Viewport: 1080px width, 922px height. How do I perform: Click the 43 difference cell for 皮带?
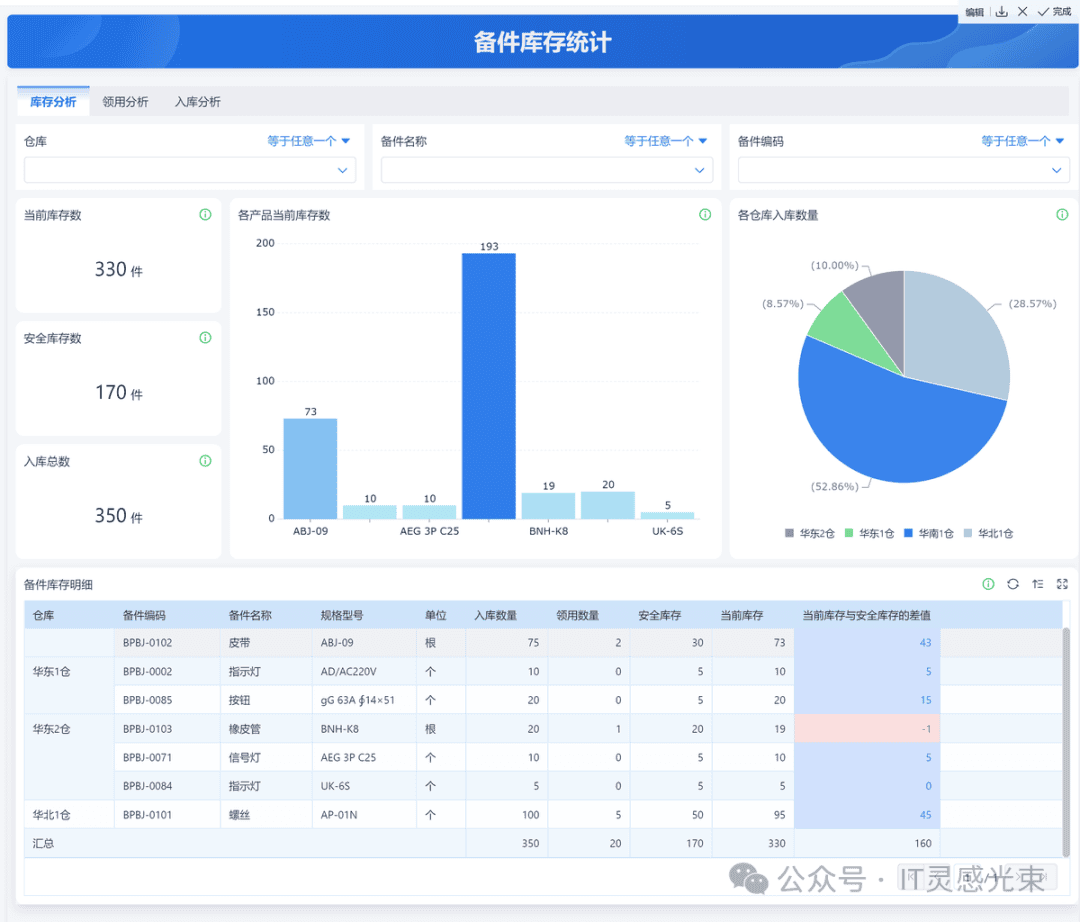pos(867,642)
